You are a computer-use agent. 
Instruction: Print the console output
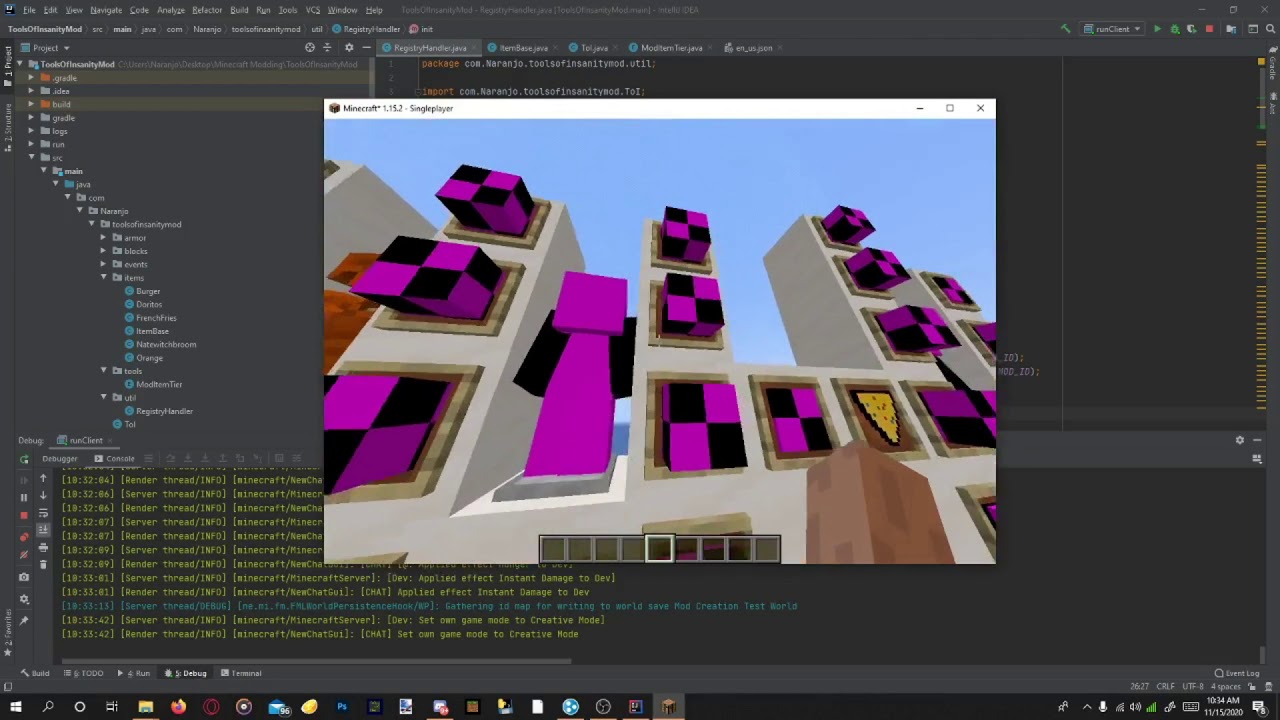[x=43, y=547]
